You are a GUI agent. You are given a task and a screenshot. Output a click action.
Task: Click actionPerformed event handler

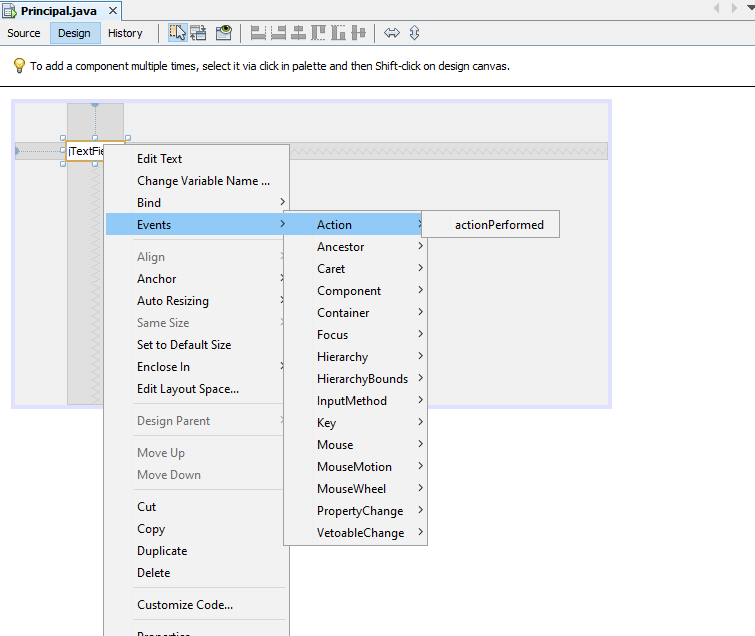[491, 225]
